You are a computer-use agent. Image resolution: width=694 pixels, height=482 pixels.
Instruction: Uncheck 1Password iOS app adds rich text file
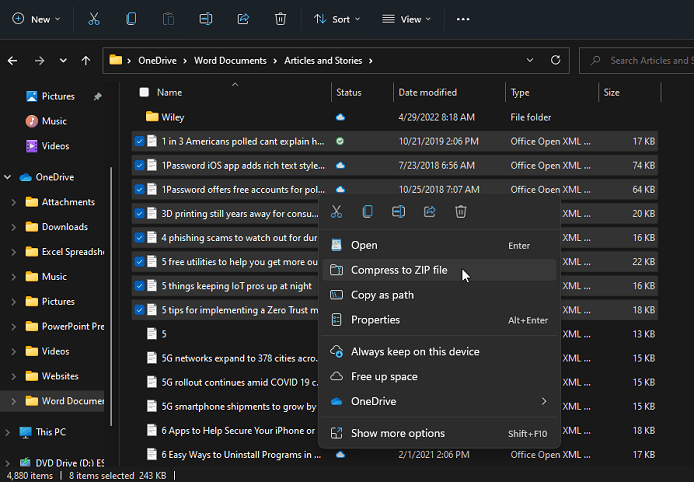coord(139,165)
